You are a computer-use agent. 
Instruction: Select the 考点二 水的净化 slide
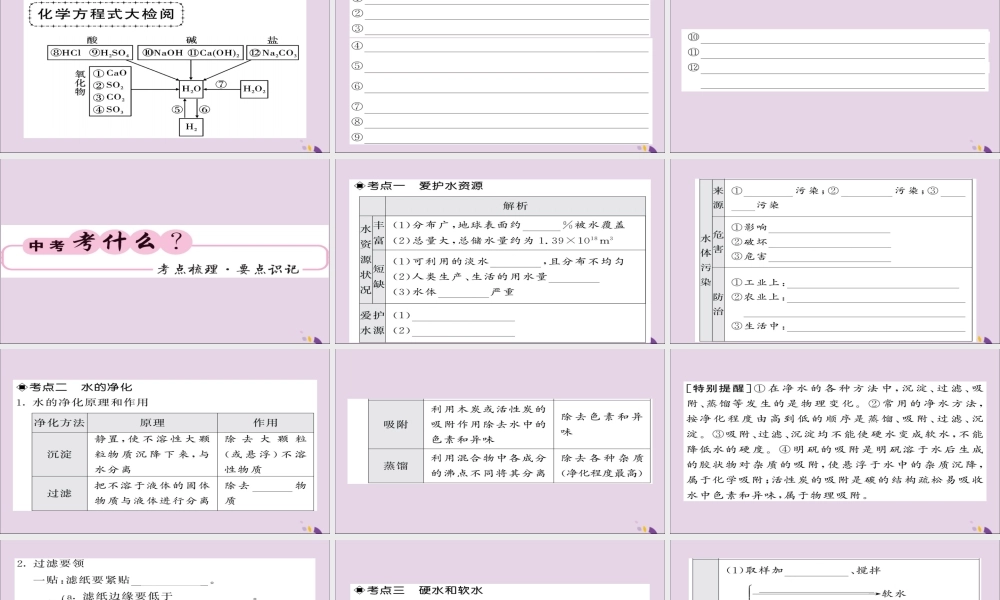[x=165, y=441]
